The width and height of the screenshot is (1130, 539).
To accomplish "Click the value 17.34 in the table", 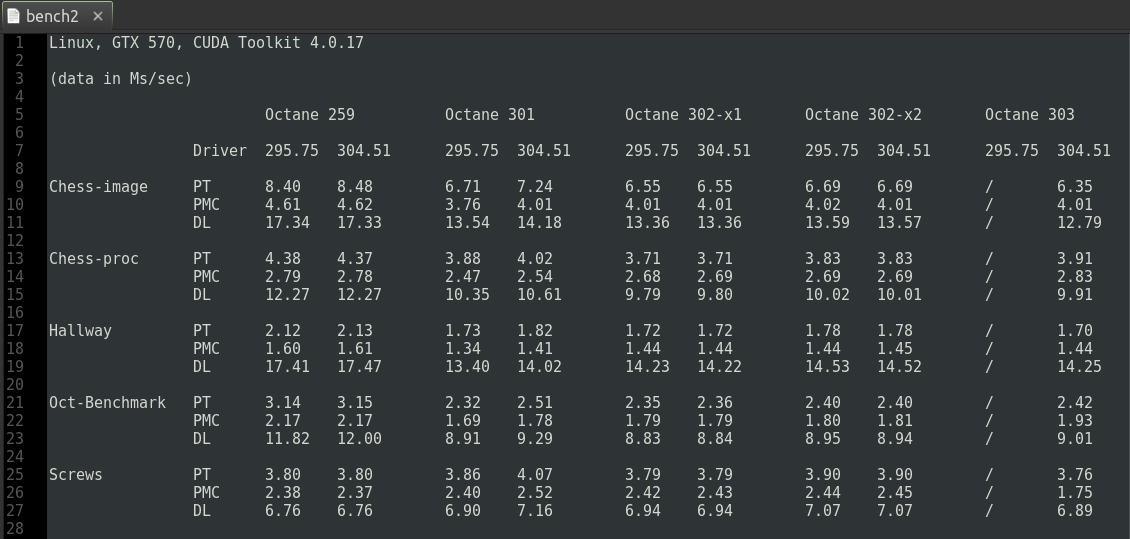I will [x=287, y=223].
